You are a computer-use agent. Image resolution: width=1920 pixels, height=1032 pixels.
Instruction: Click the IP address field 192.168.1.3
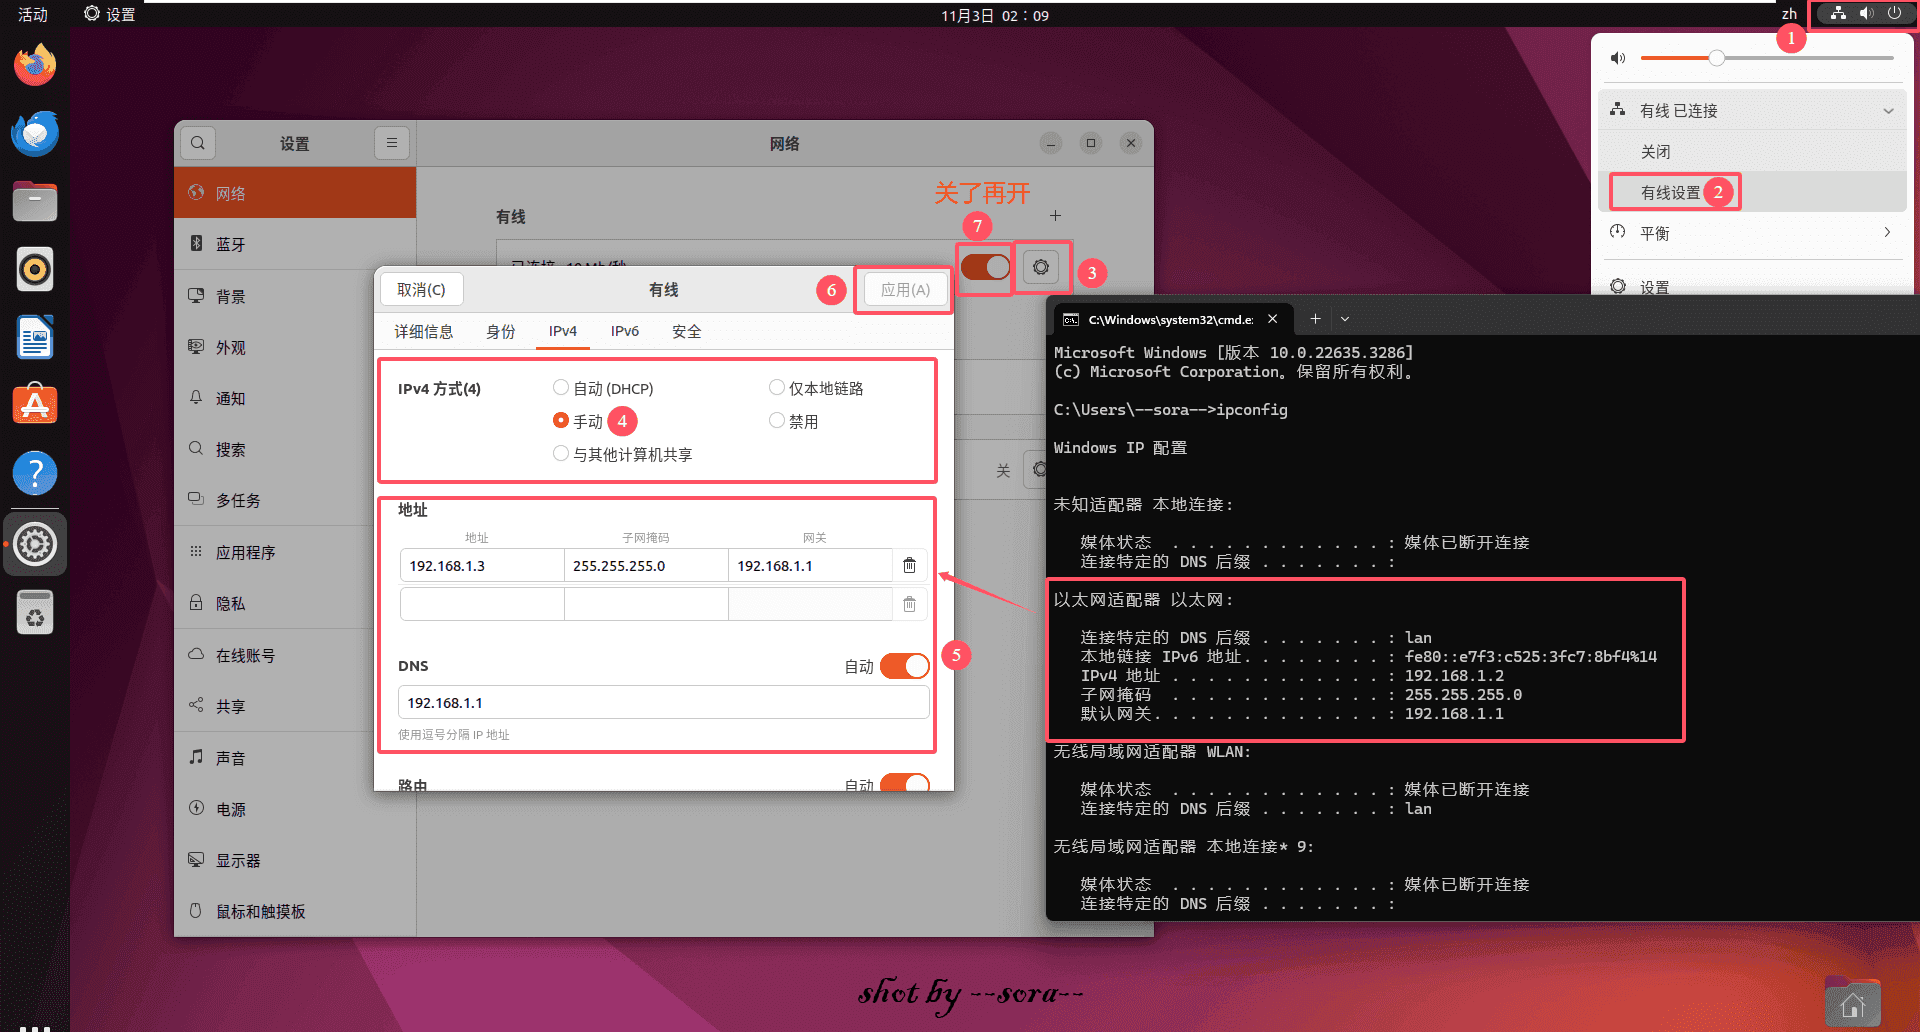click(x=482, y=565)
